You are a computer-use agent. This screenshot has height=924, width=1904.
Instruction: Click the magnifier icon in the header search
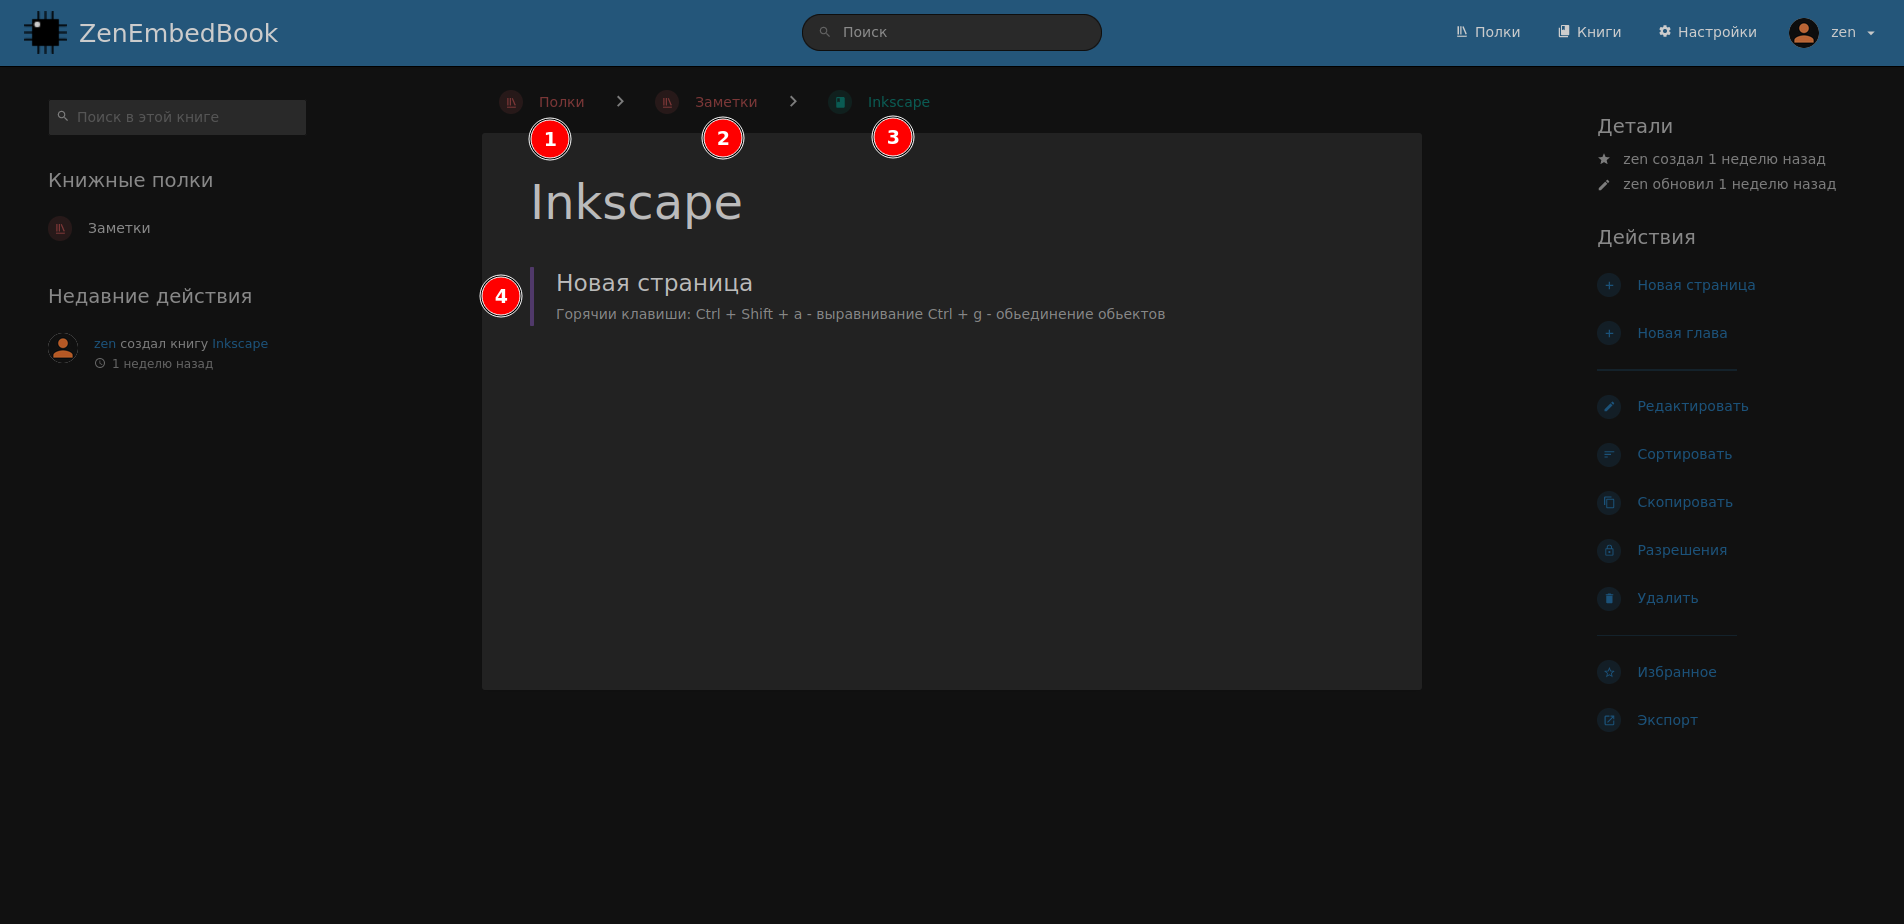(x=825, y=32)
